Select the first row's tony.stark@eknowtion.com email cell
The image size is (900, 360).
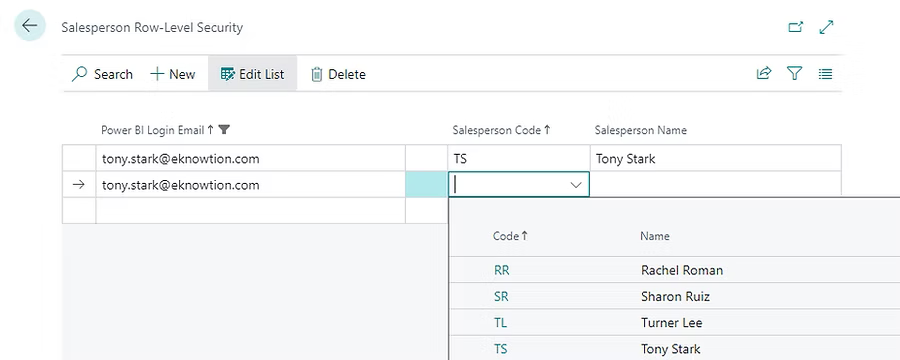click(250, 158)
